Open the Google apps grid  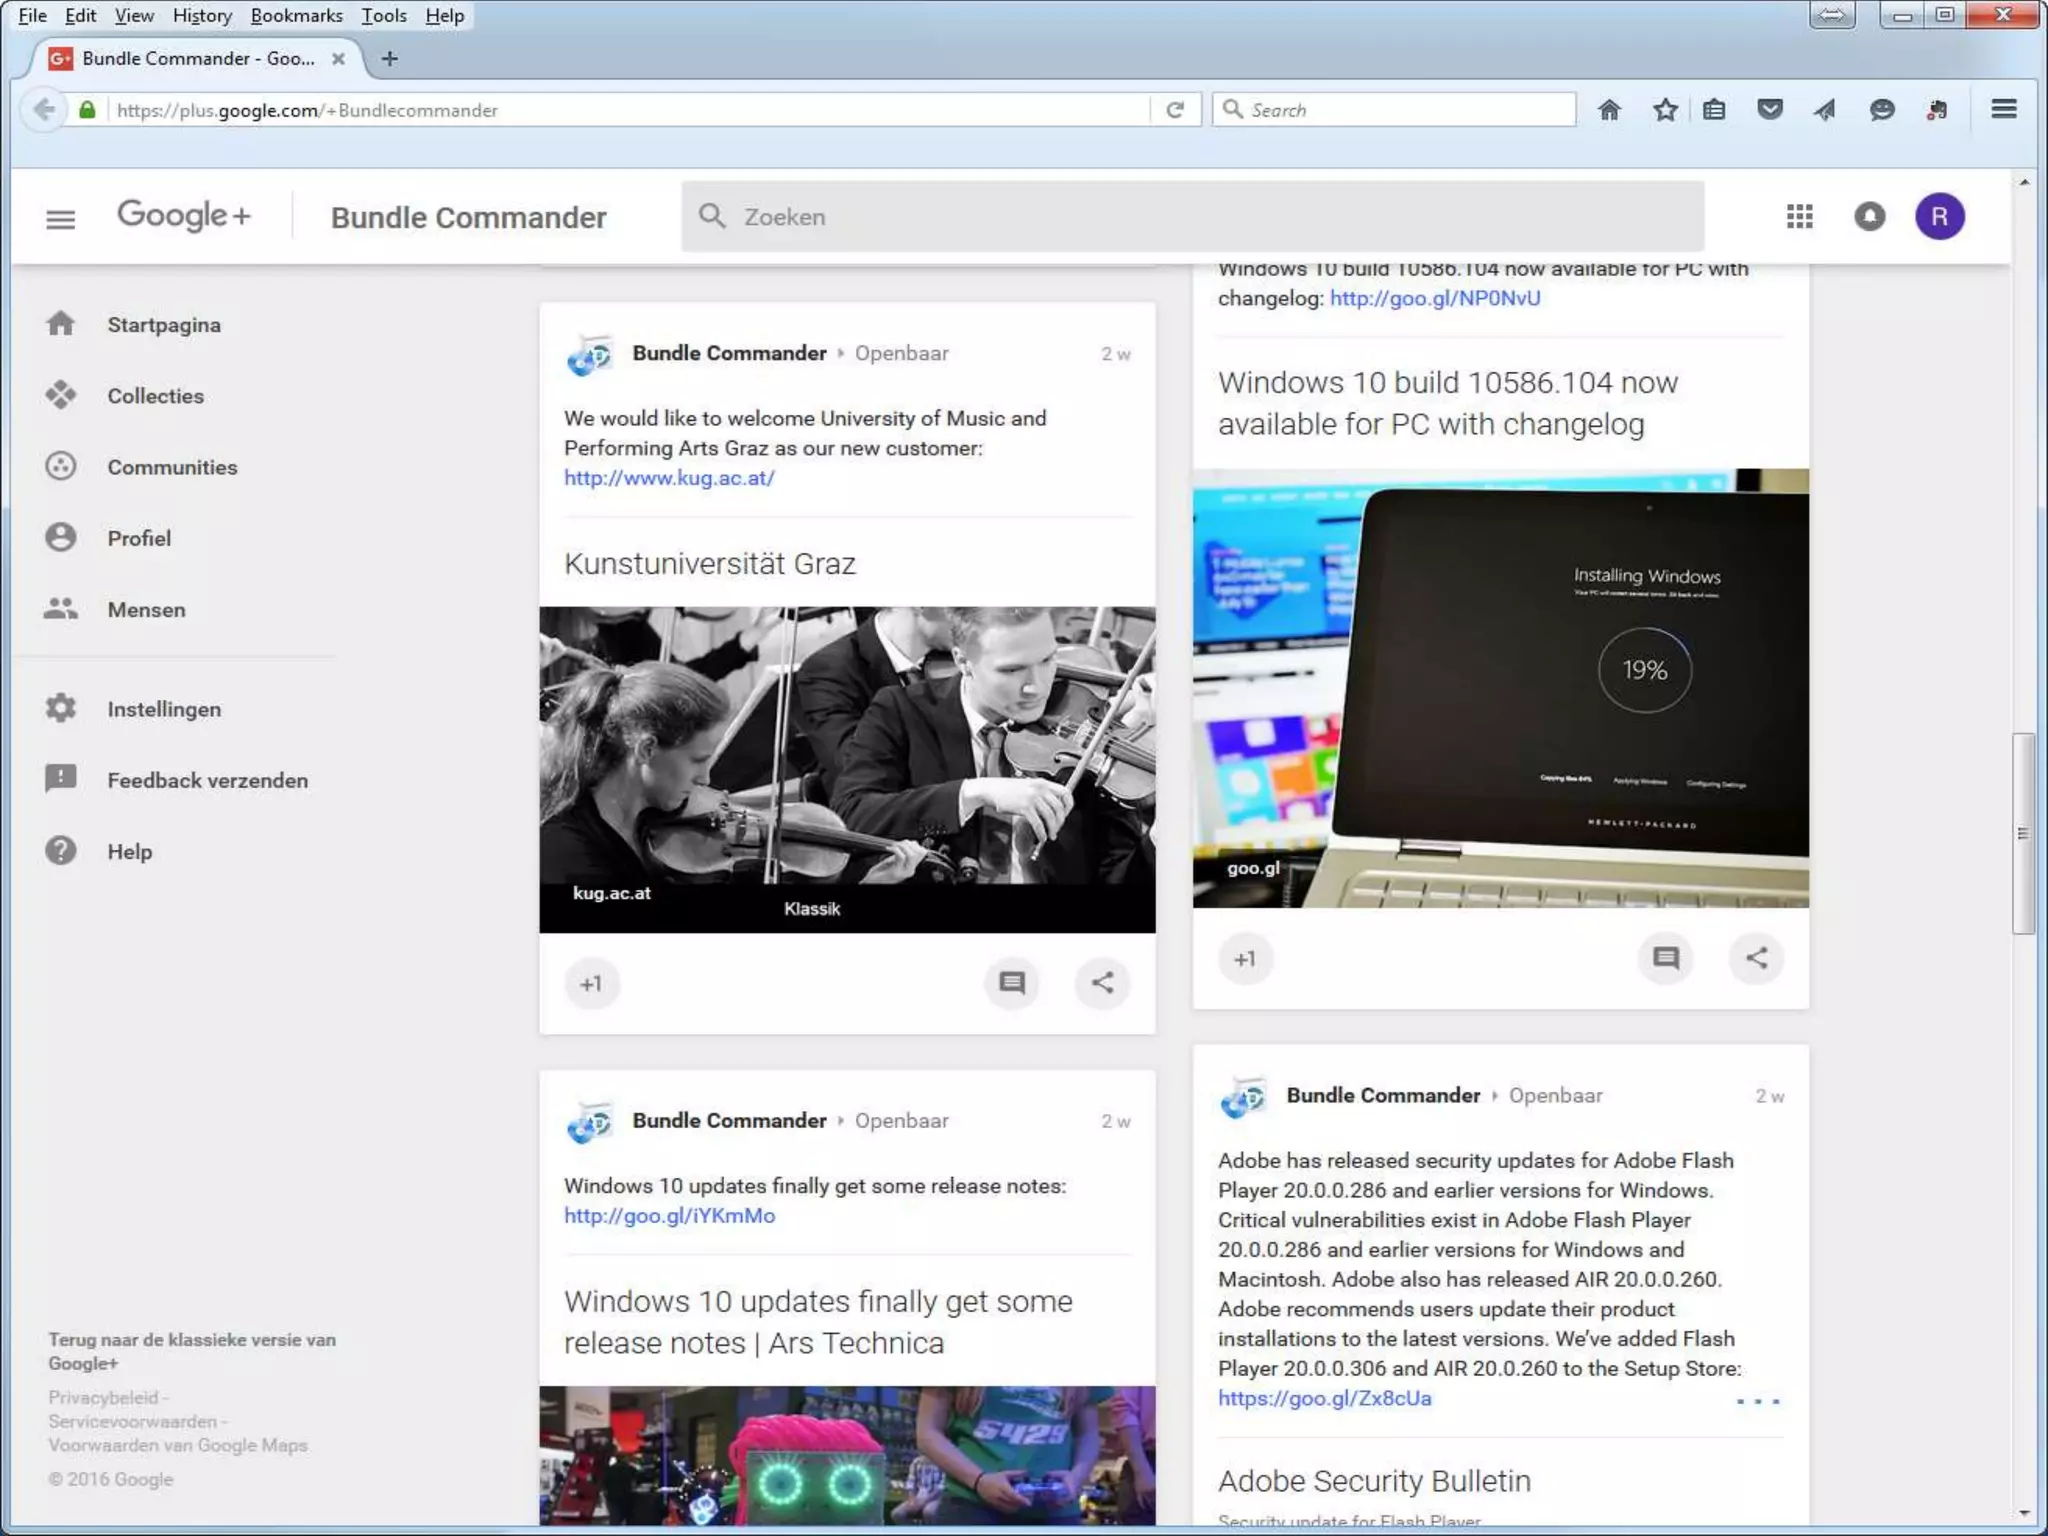pos(1799,216)
